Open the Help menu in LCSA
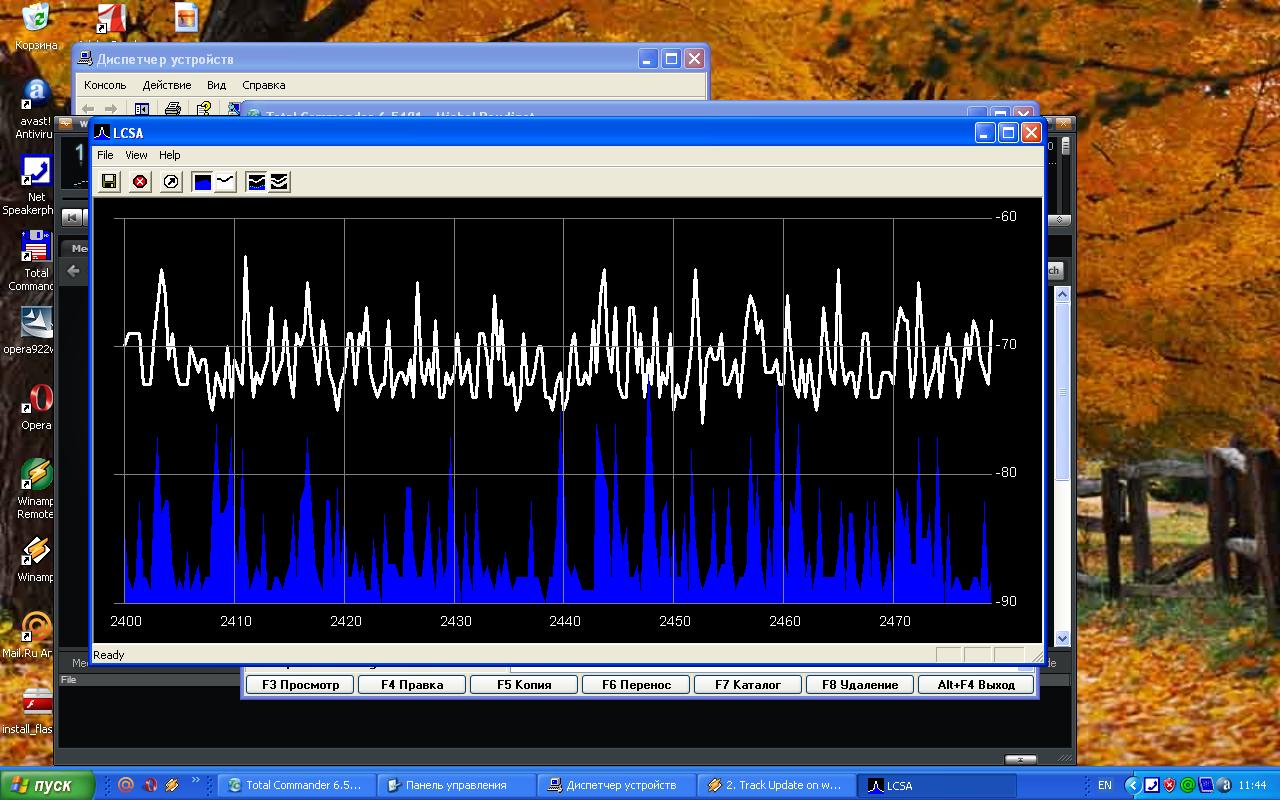 click(x=170, y=155)
